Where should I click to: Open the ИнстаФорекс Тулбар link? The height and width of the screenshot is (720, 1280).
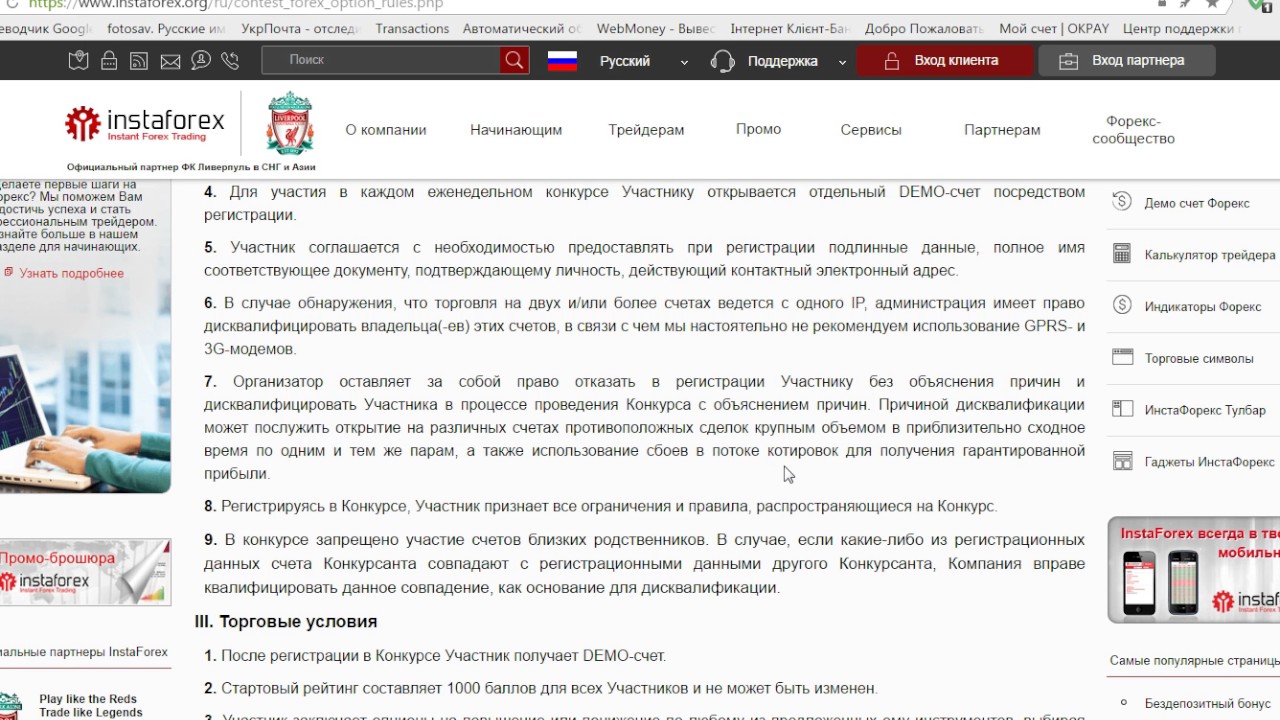click(x=1205, y=410)
